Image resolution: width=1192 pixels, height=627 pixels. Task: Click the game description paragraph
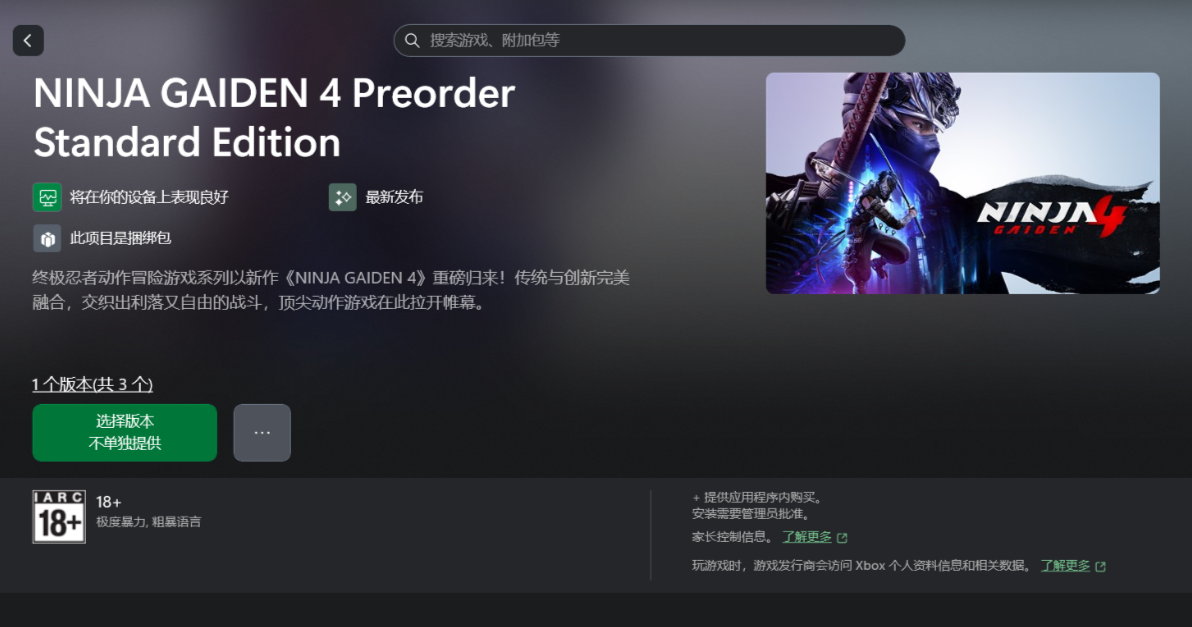coord(331,290)
